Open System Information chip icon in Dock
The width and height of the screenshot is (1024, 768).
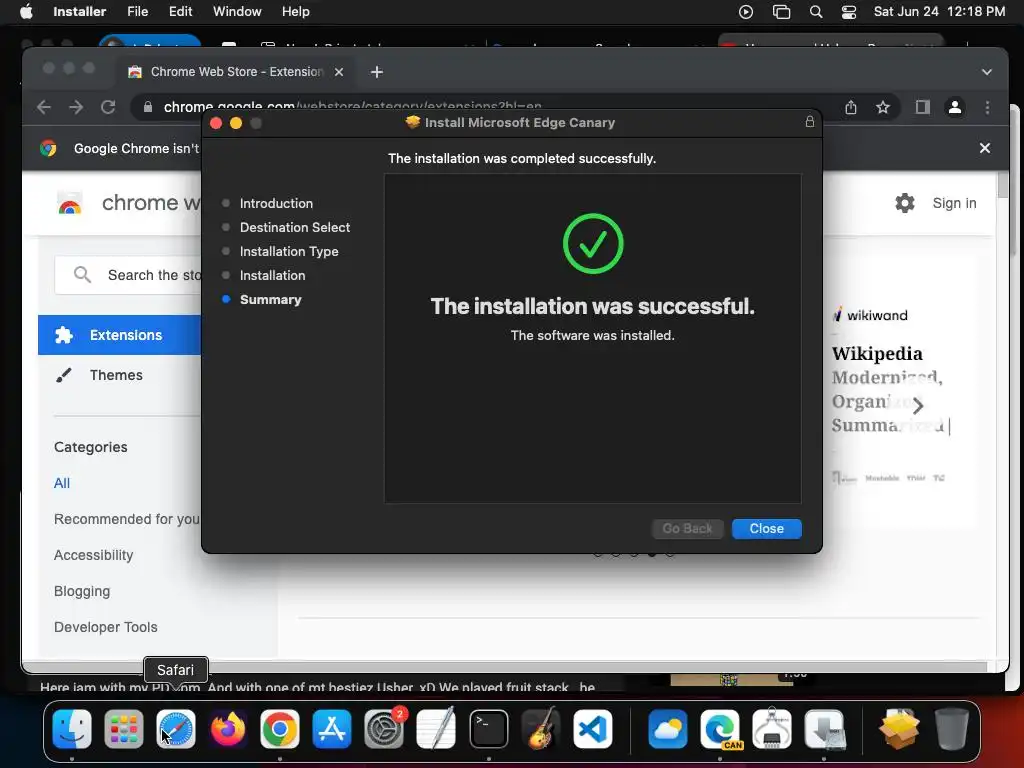point(772,728)
